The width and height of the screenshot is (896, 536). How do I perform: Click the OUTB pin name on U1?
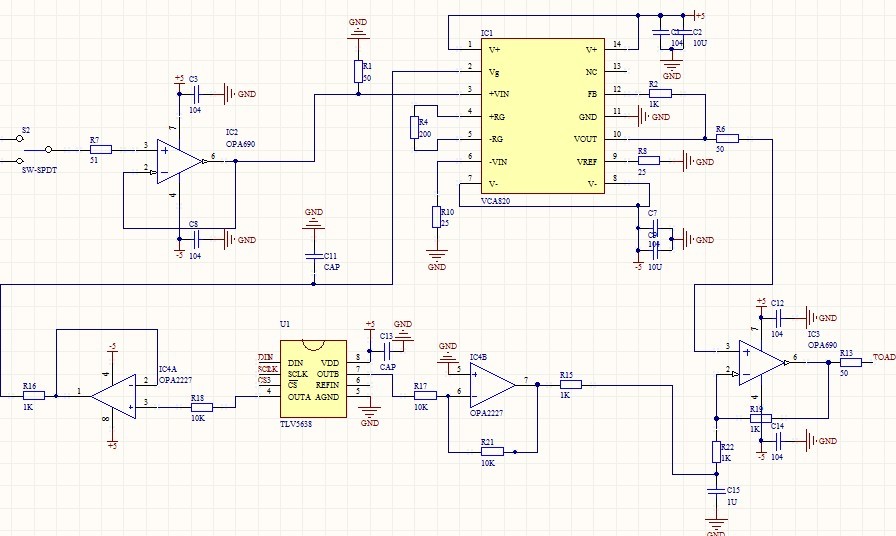[x=328, y=374]
